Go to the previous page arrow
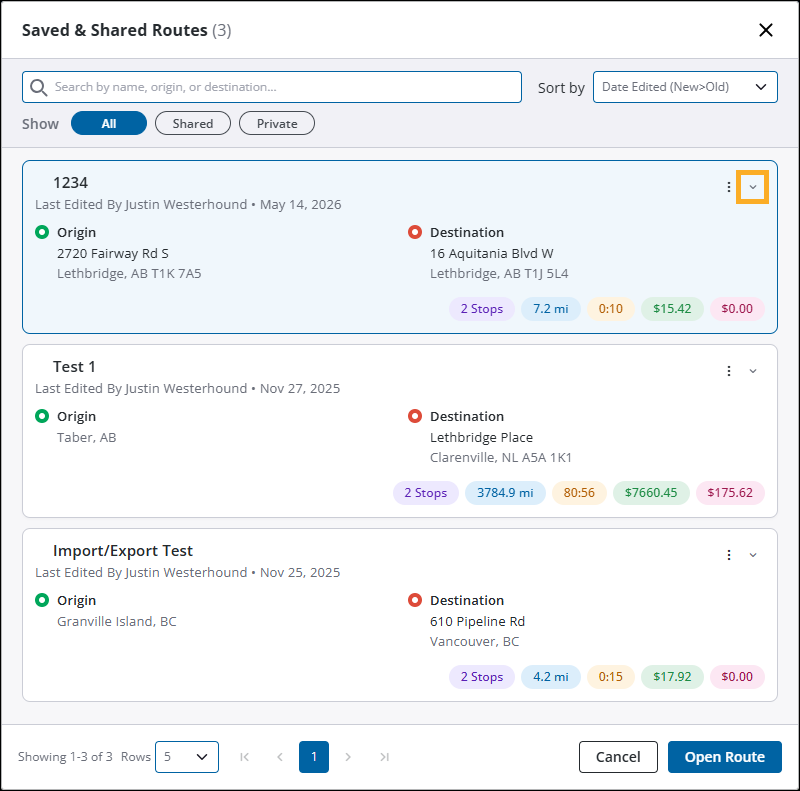The width and height of the screenshot is (800, 791). pos(280,757)
